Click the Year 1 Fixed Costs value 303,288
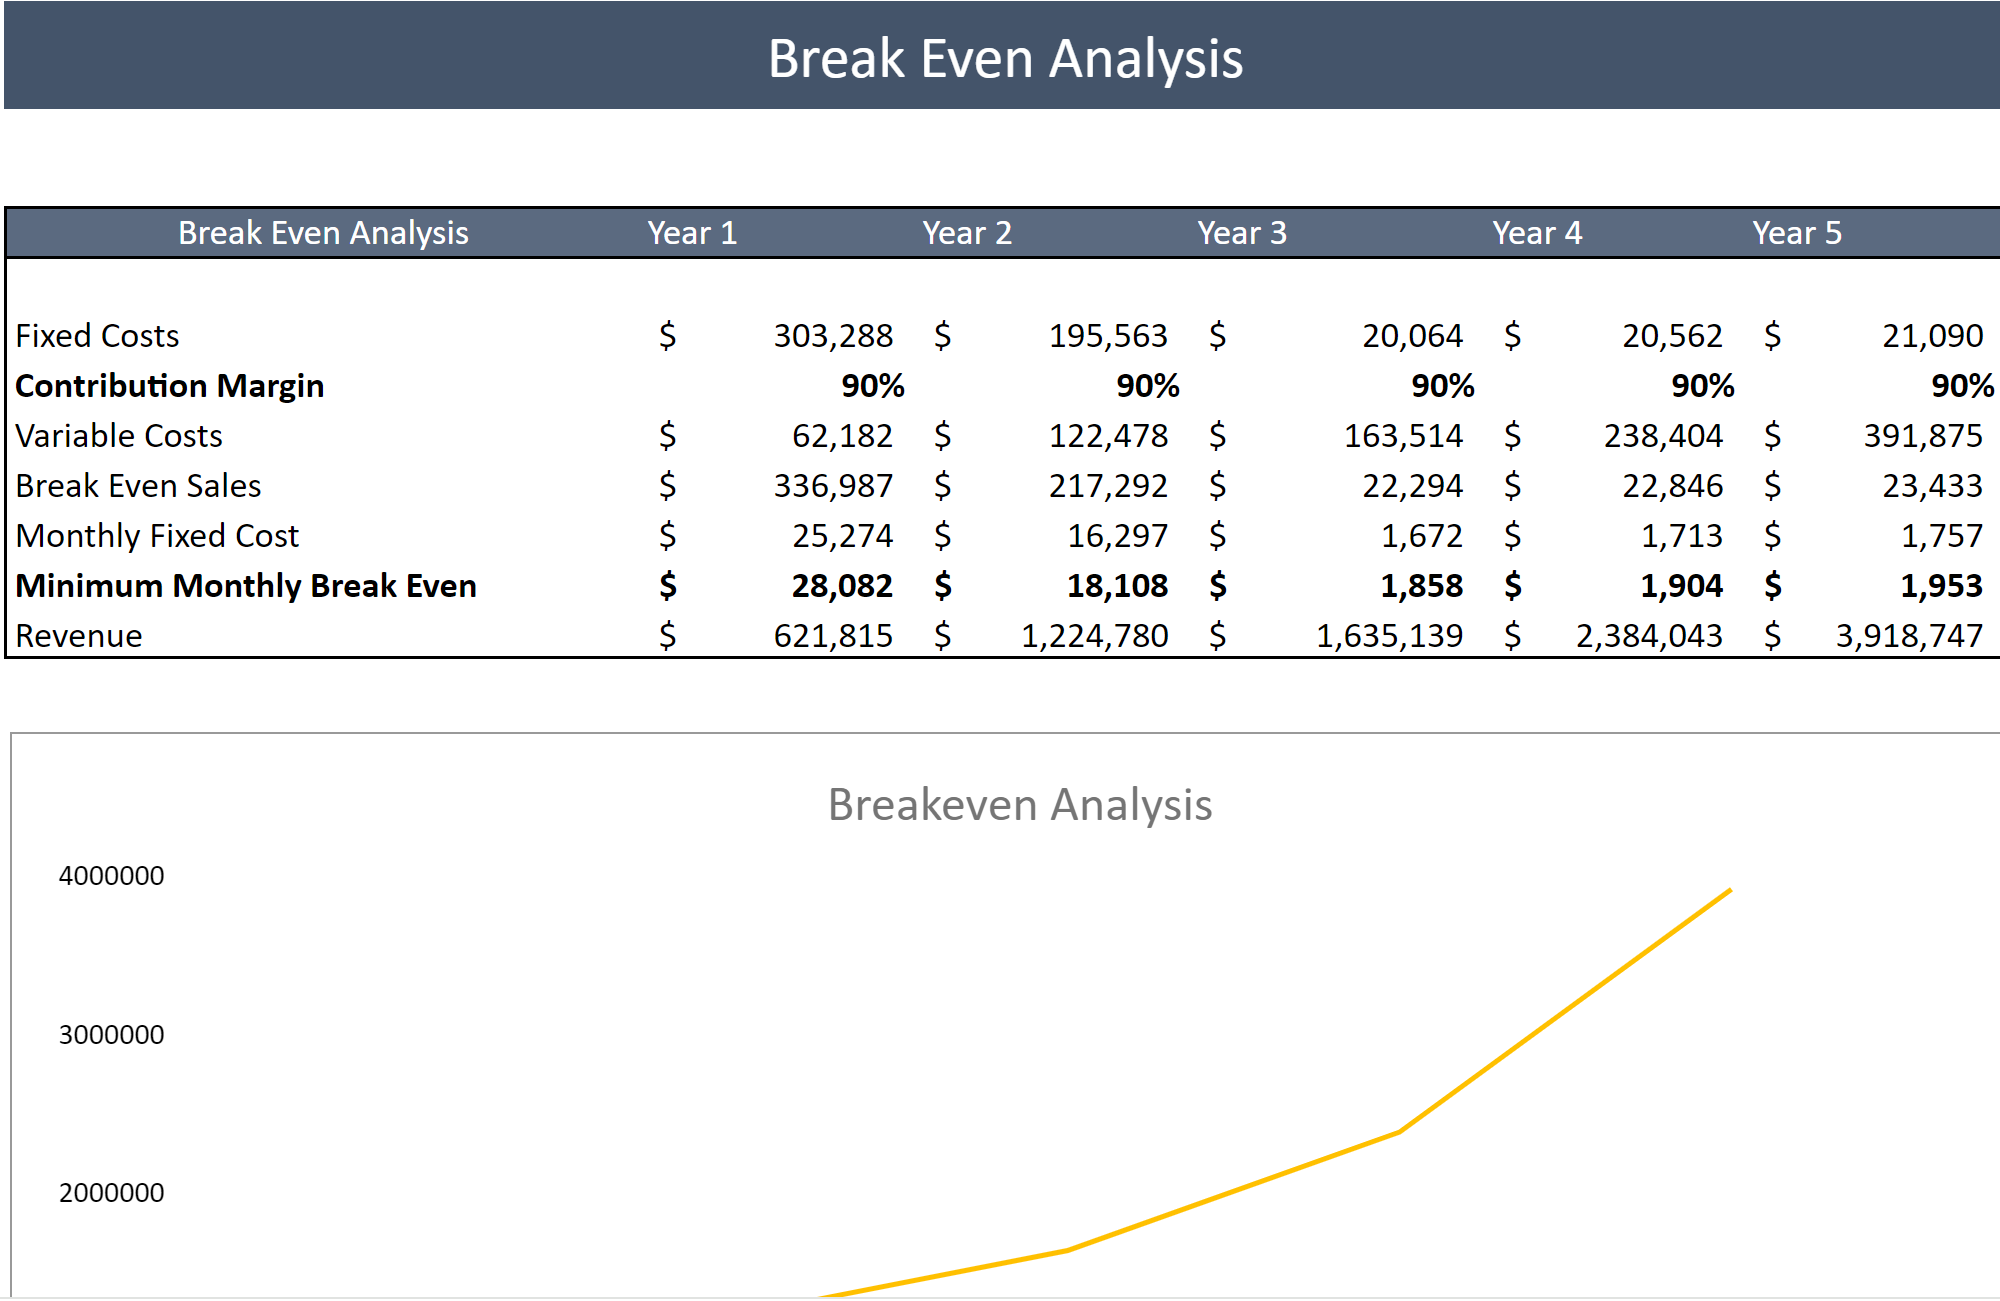Image resolution: width=2000 pixels, height=1301 pixels. [834, 335]
